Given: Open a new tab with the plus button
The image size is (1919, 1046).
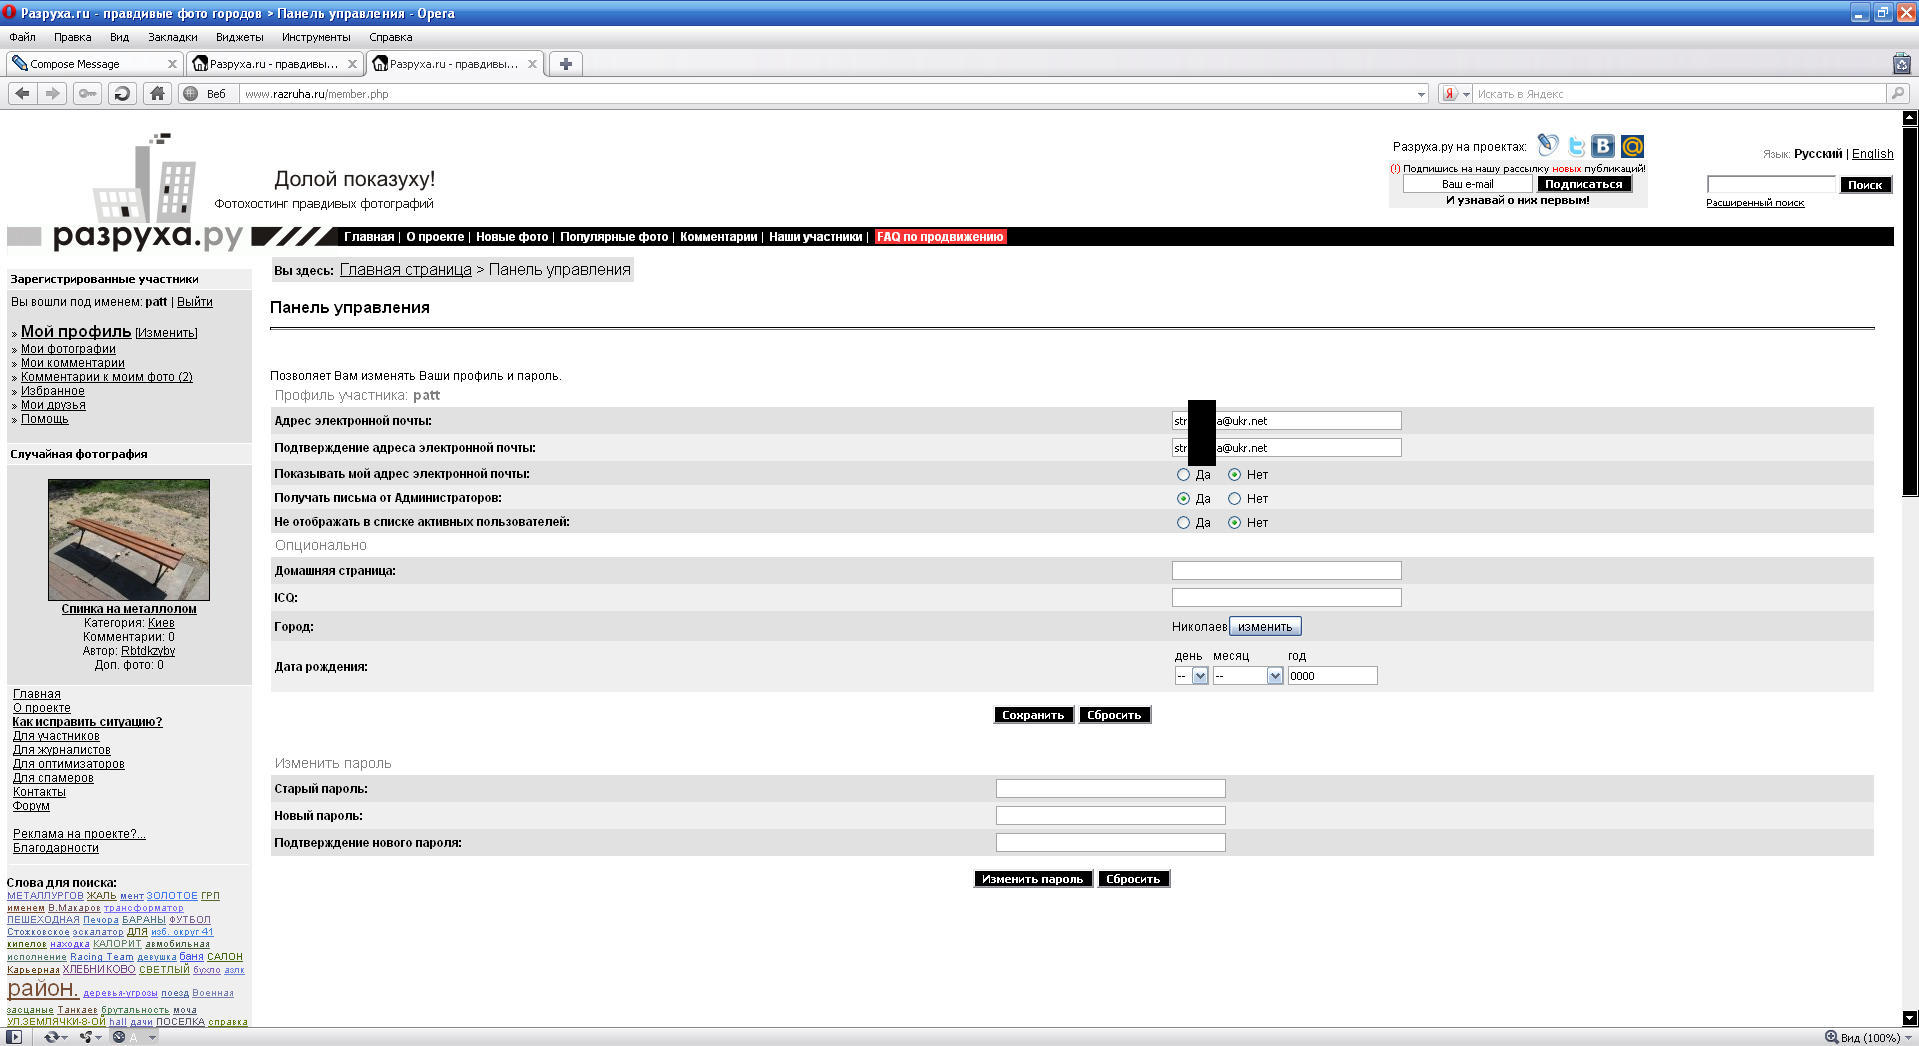Looking at the screenshot, I should pos(565,64).
